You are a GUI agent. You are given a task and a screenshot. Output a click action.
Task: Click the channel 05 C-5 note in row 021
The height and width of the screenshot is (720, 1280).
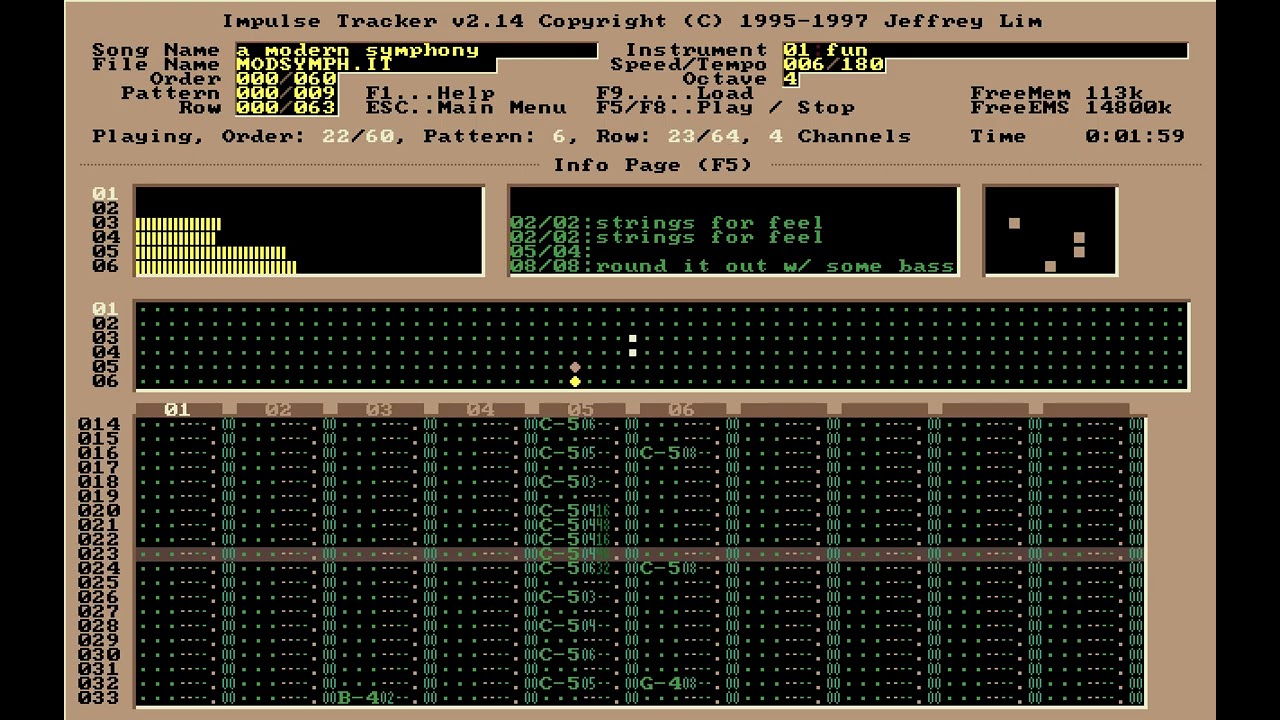(x=560, y=525)
